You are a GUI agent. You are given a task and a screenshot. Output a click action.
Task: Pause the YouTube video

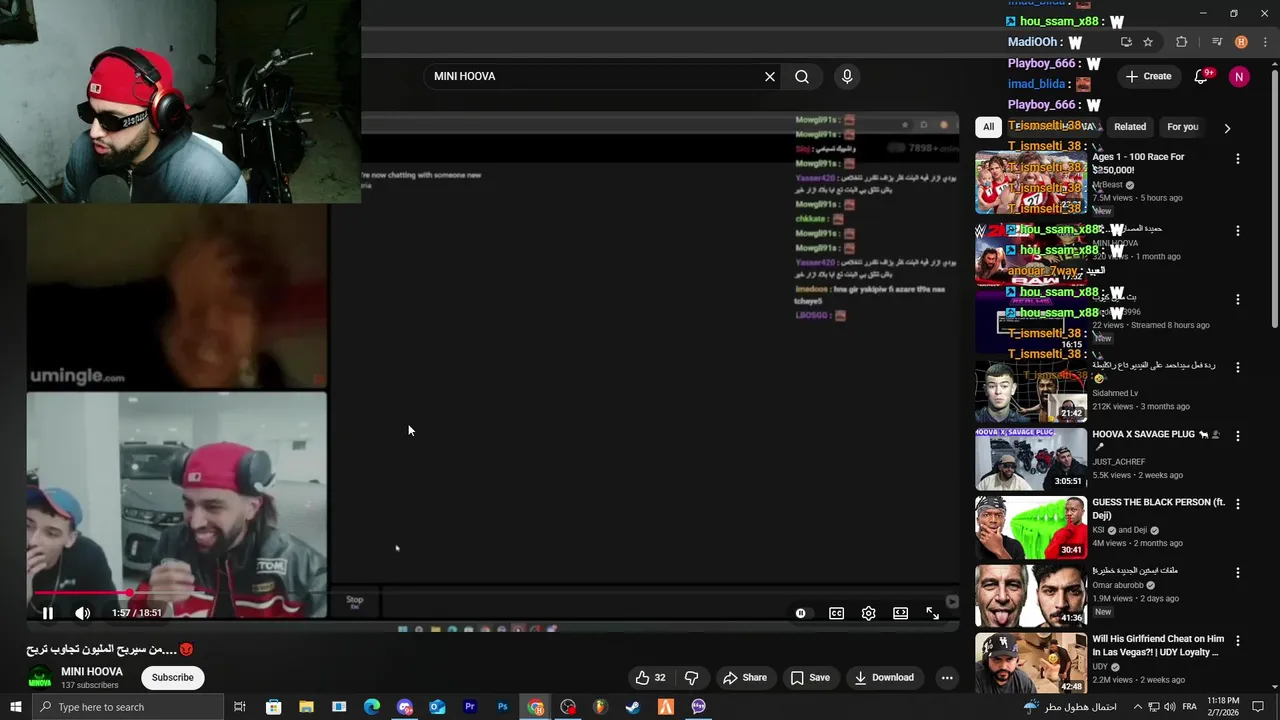click(x=47, y=613)
